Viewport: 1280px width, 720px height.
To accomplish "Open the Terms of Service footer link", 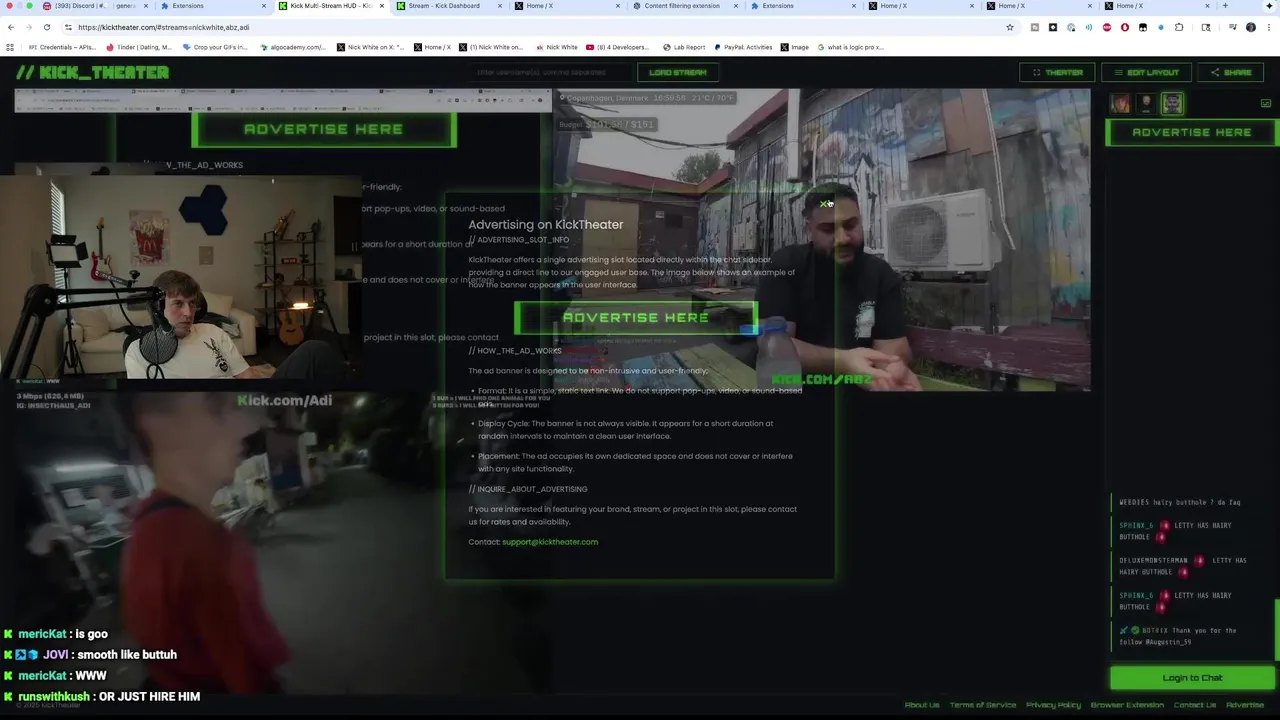I will [x=982, y=705].
